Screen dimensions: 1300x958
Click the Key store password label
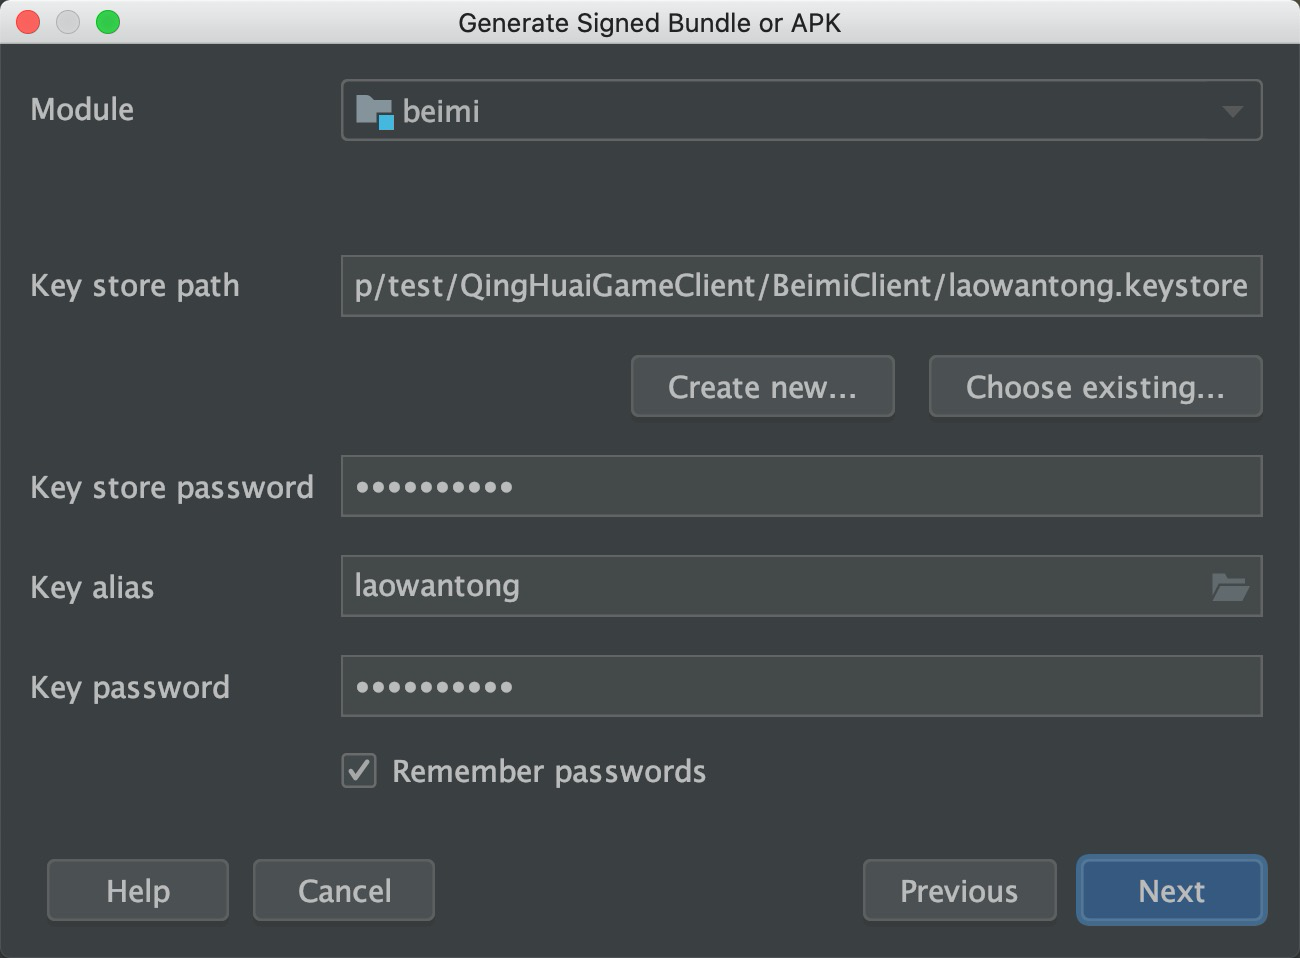(172, 487)
